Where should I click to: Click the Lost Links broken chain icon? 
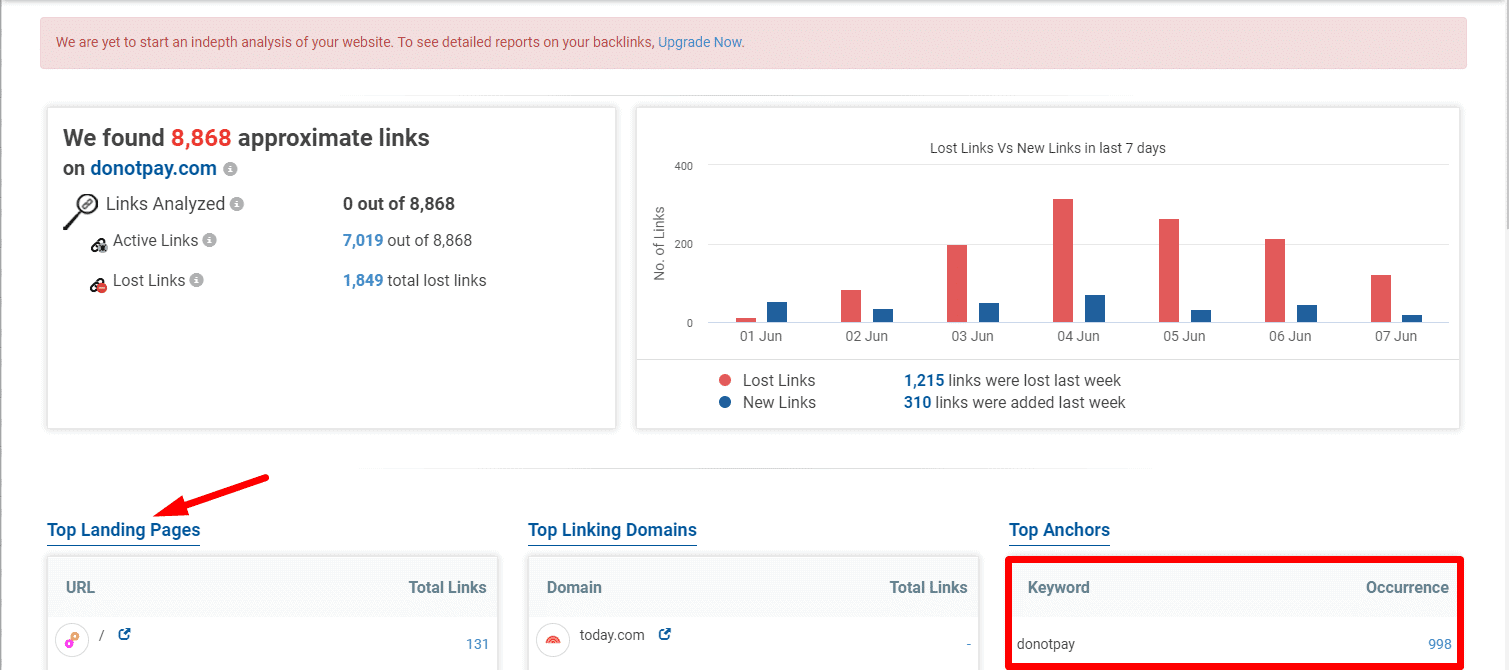click(x=98, y=285)
